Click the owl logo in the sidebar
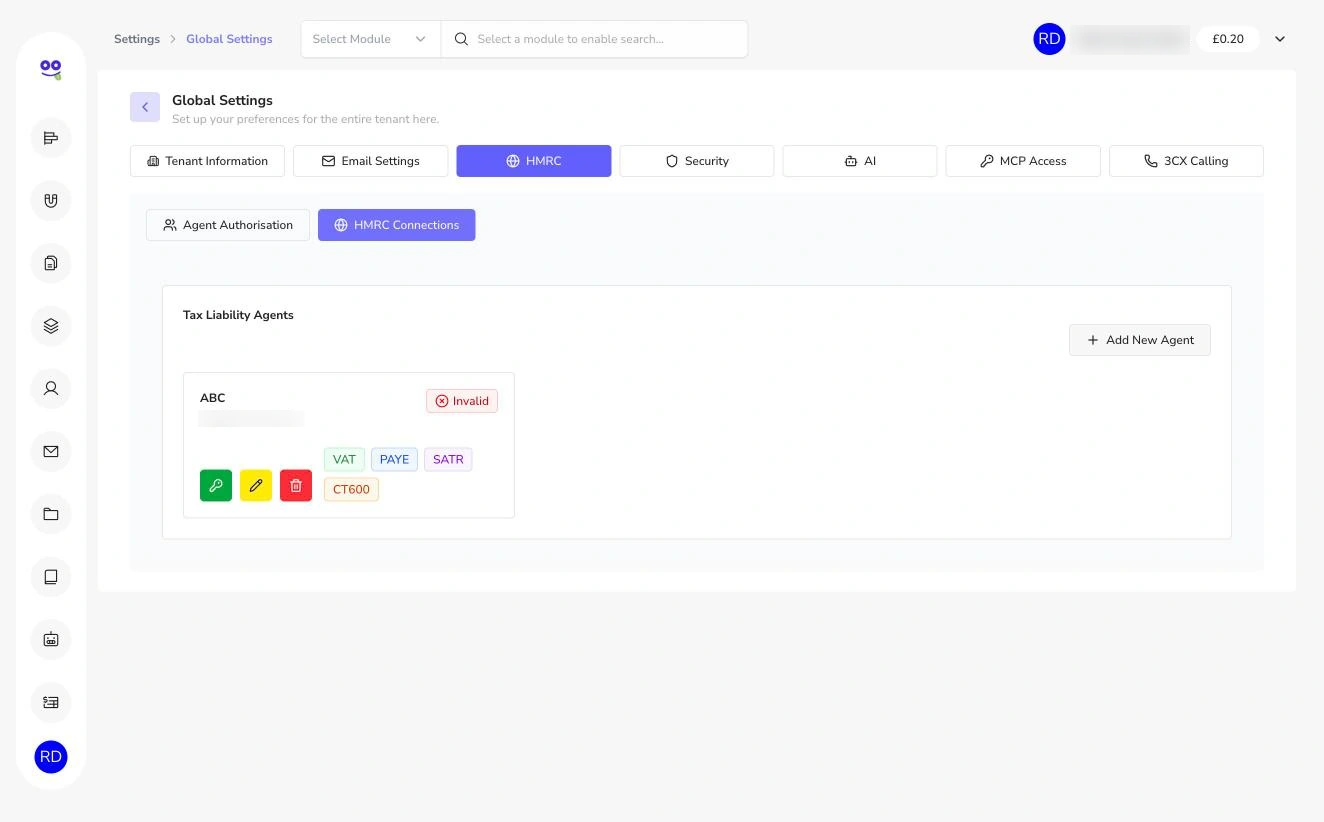The width and height of the screenshot is (1324, 822). 51,69
